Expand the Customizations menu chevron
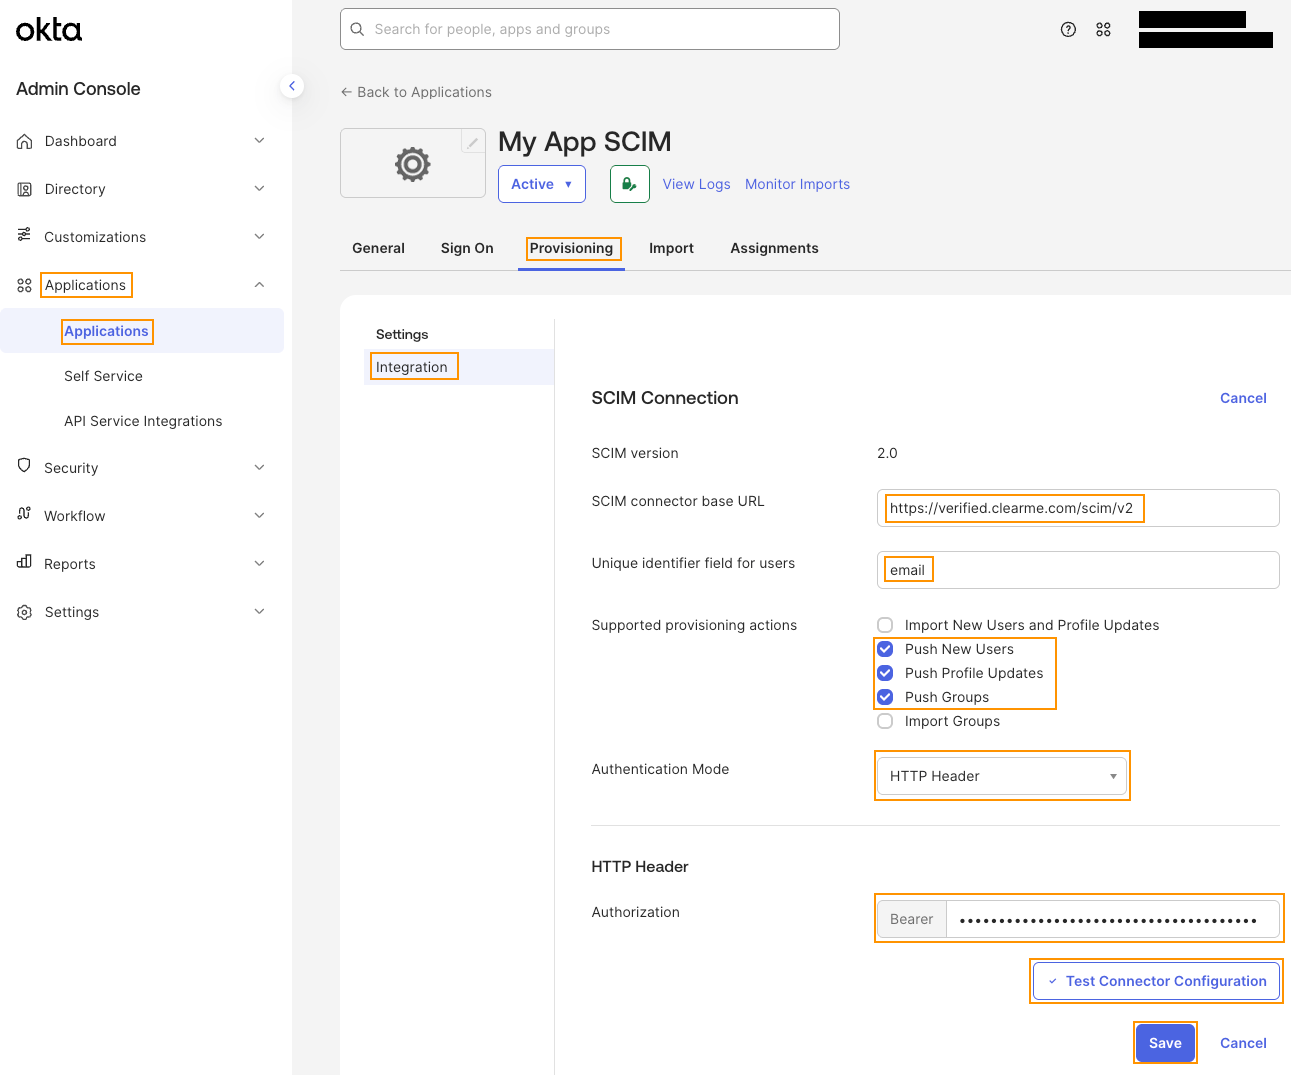The image size is (1291, 1075). [259, 237]
